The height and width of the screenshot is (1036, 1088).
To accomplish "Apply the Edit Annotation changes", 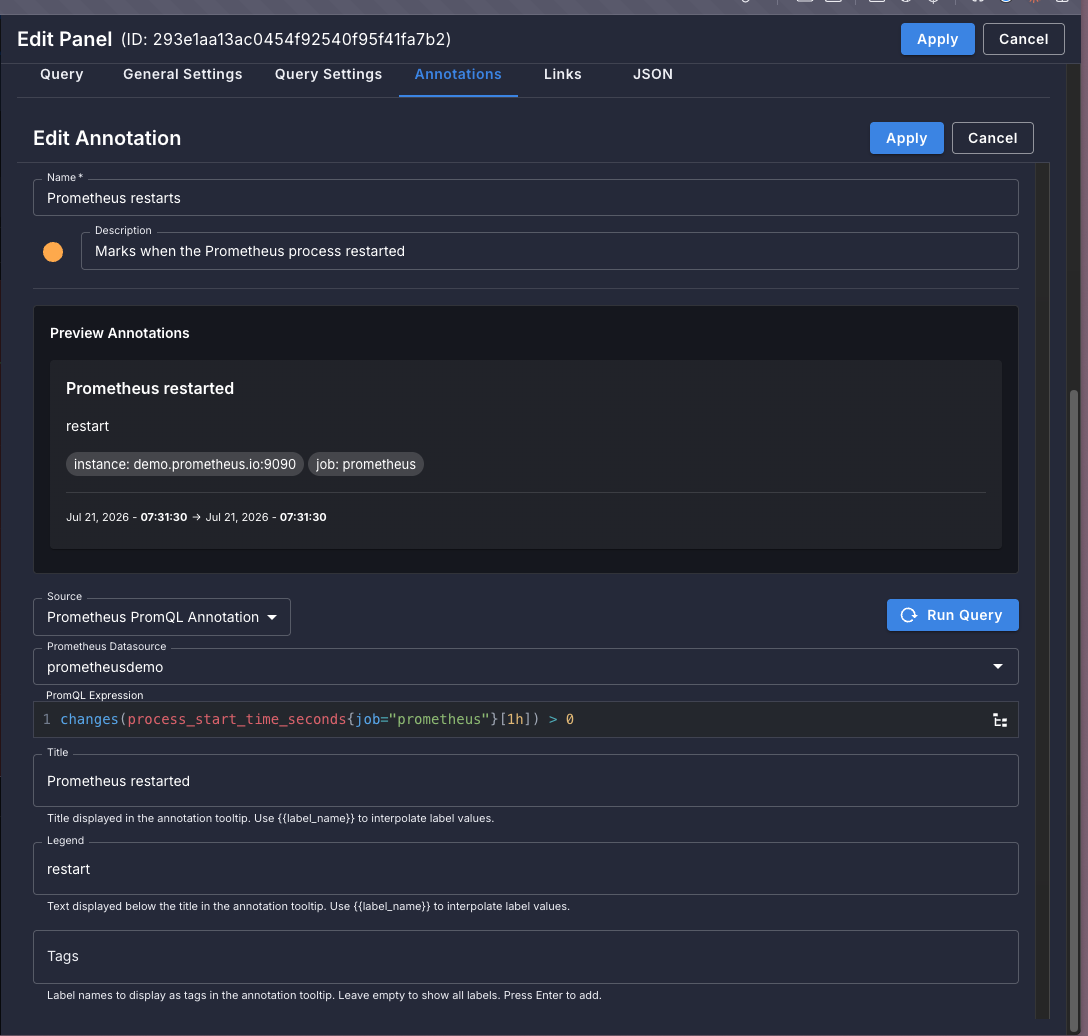I will [x=906, y=138].
